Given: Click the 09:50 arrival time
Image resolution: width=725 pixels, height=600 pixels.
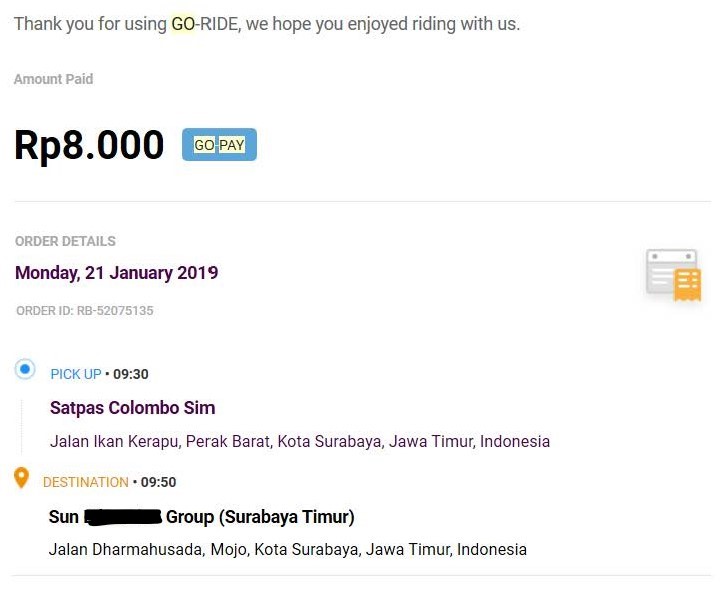Looking at the screenshot, I should (159, 482).
